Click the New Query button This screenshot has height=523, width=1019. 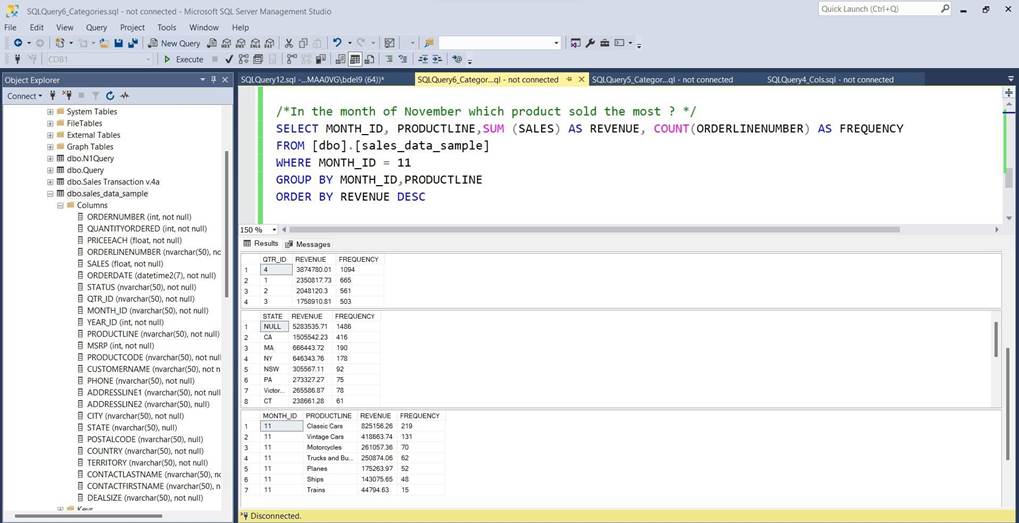click(174, 43)
